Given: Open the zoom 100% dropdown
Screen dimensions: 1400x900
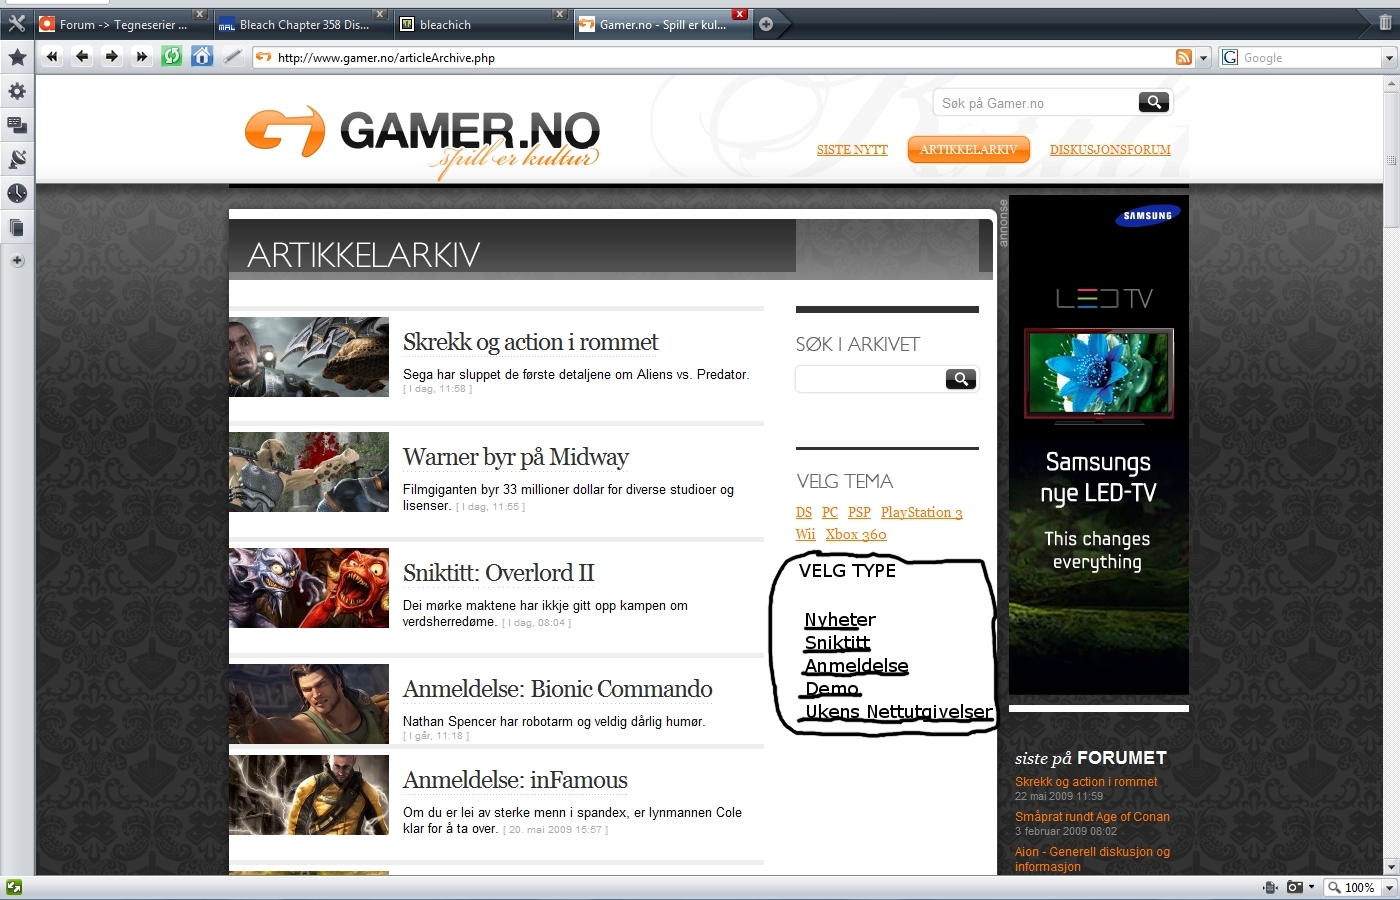Looking at the screenshot, I should point(1389,888).
